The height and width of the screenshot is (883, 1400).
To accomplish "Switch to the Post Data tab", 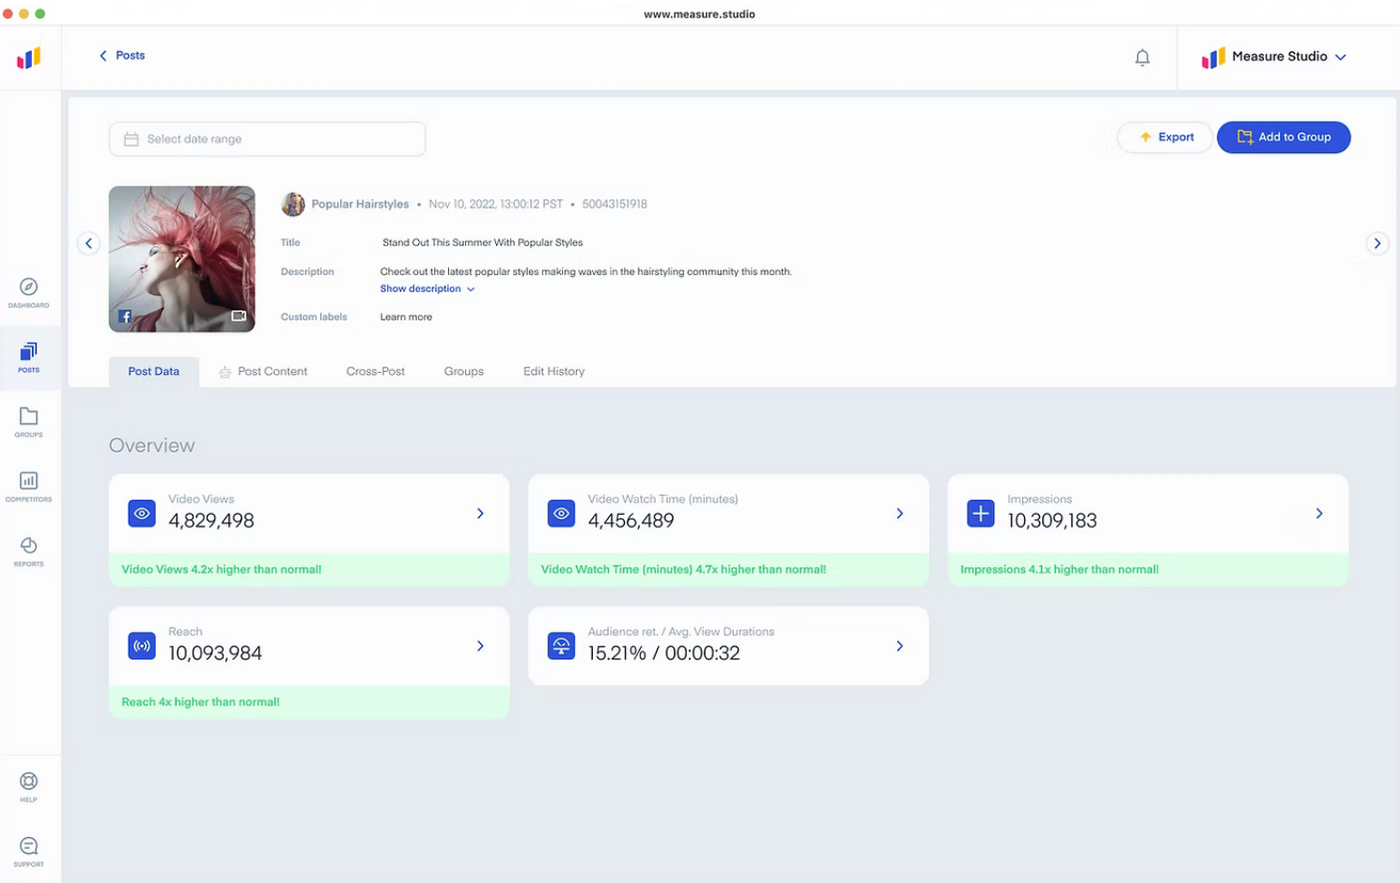I will (154, 371).
